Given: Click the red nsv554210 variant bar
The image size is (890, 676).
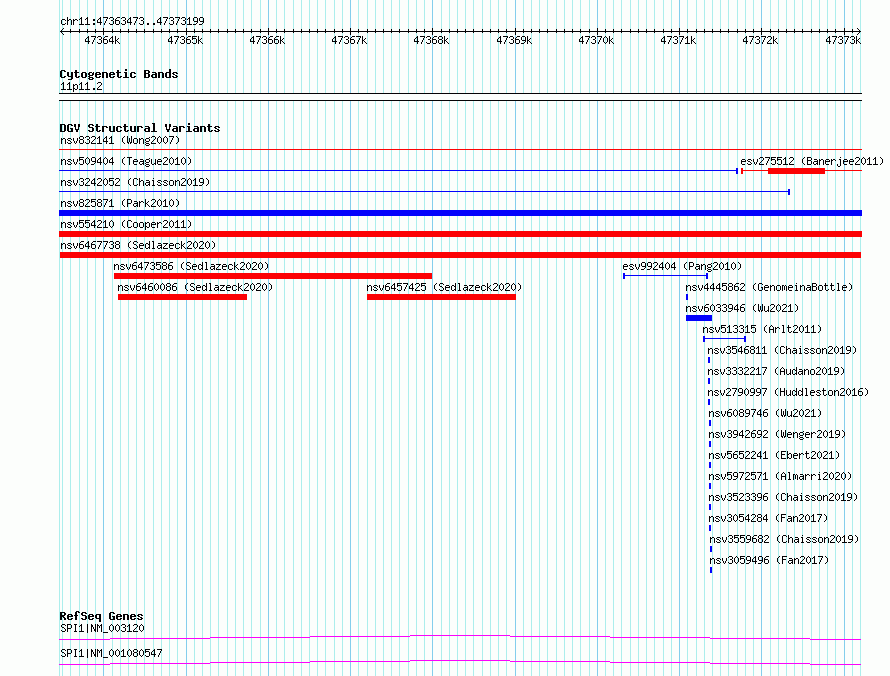Looking at the screenshot, I should coord(460,234).
